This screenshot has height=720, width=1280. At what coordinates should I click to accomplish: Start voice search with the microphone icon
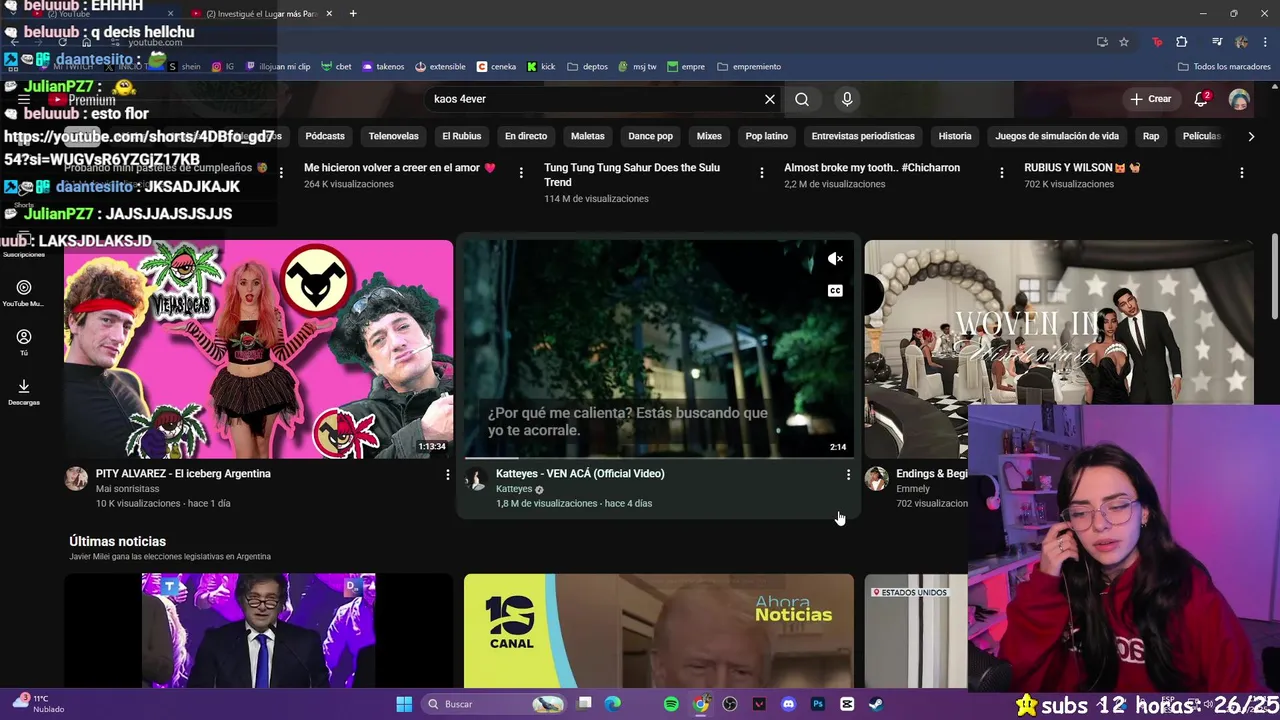pos(847,99)
